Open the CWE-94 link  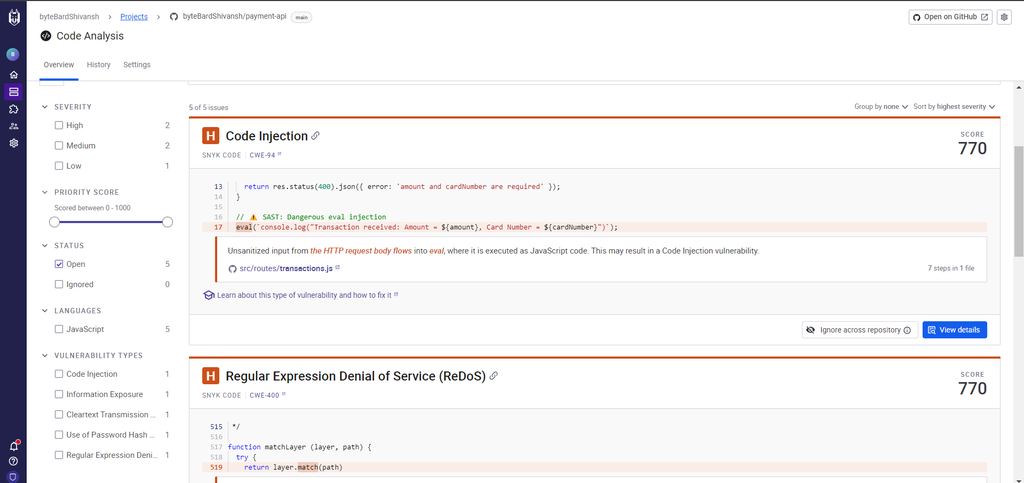click(265, 155)
